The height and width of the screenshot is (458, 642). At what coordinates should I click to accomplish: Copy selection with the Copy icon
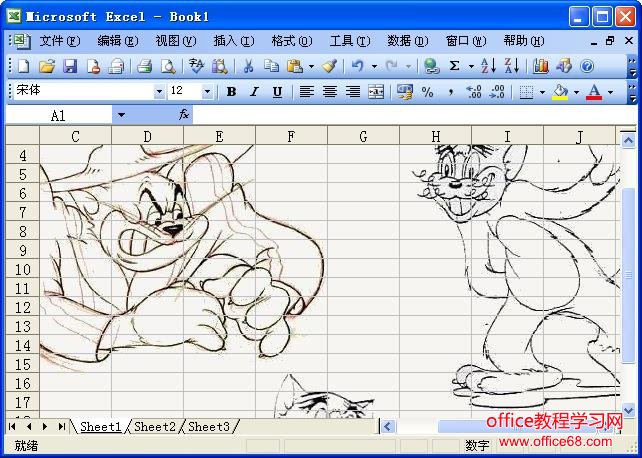pyautogui.click(x=271, y=66)
